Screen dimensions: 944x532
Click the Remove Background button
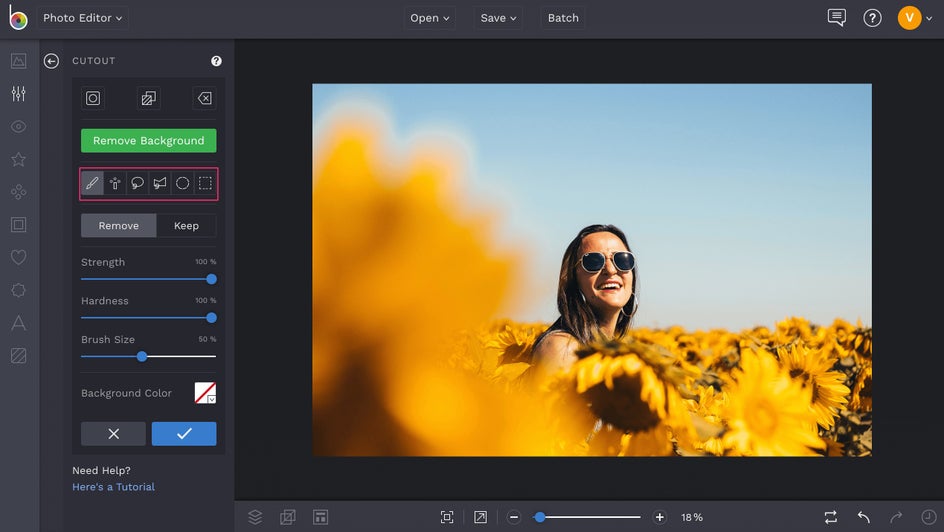(x=148, y=141)
